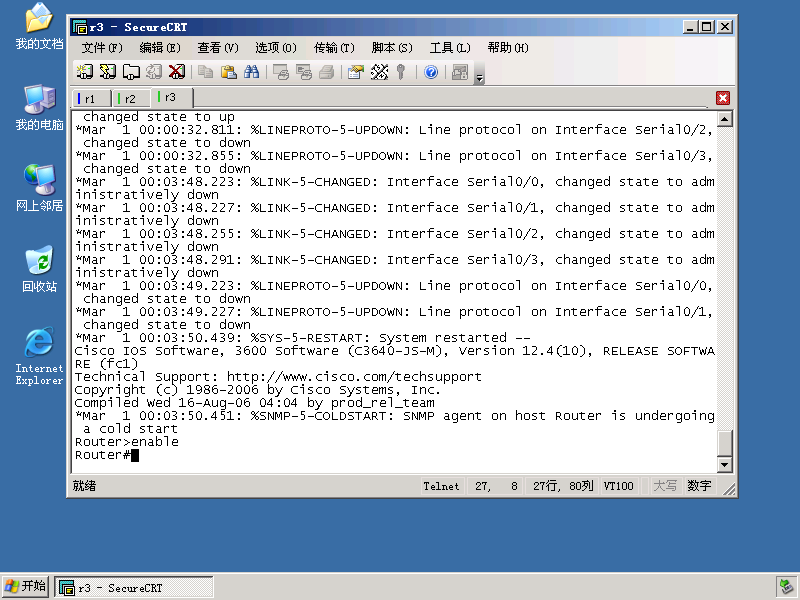Viewport: 800px width, 600px height.
Task: Click the Copy toolbar icon
Action: pyautogui.click(x=206, y=72)
